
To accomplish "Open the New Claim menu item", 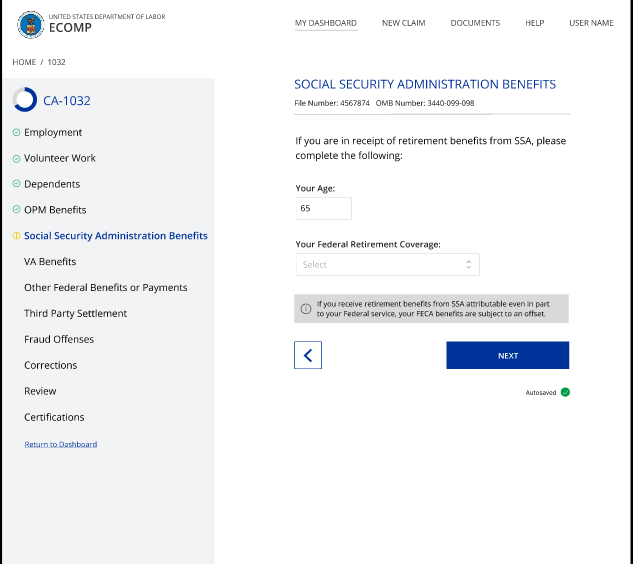I will (403, 23).
